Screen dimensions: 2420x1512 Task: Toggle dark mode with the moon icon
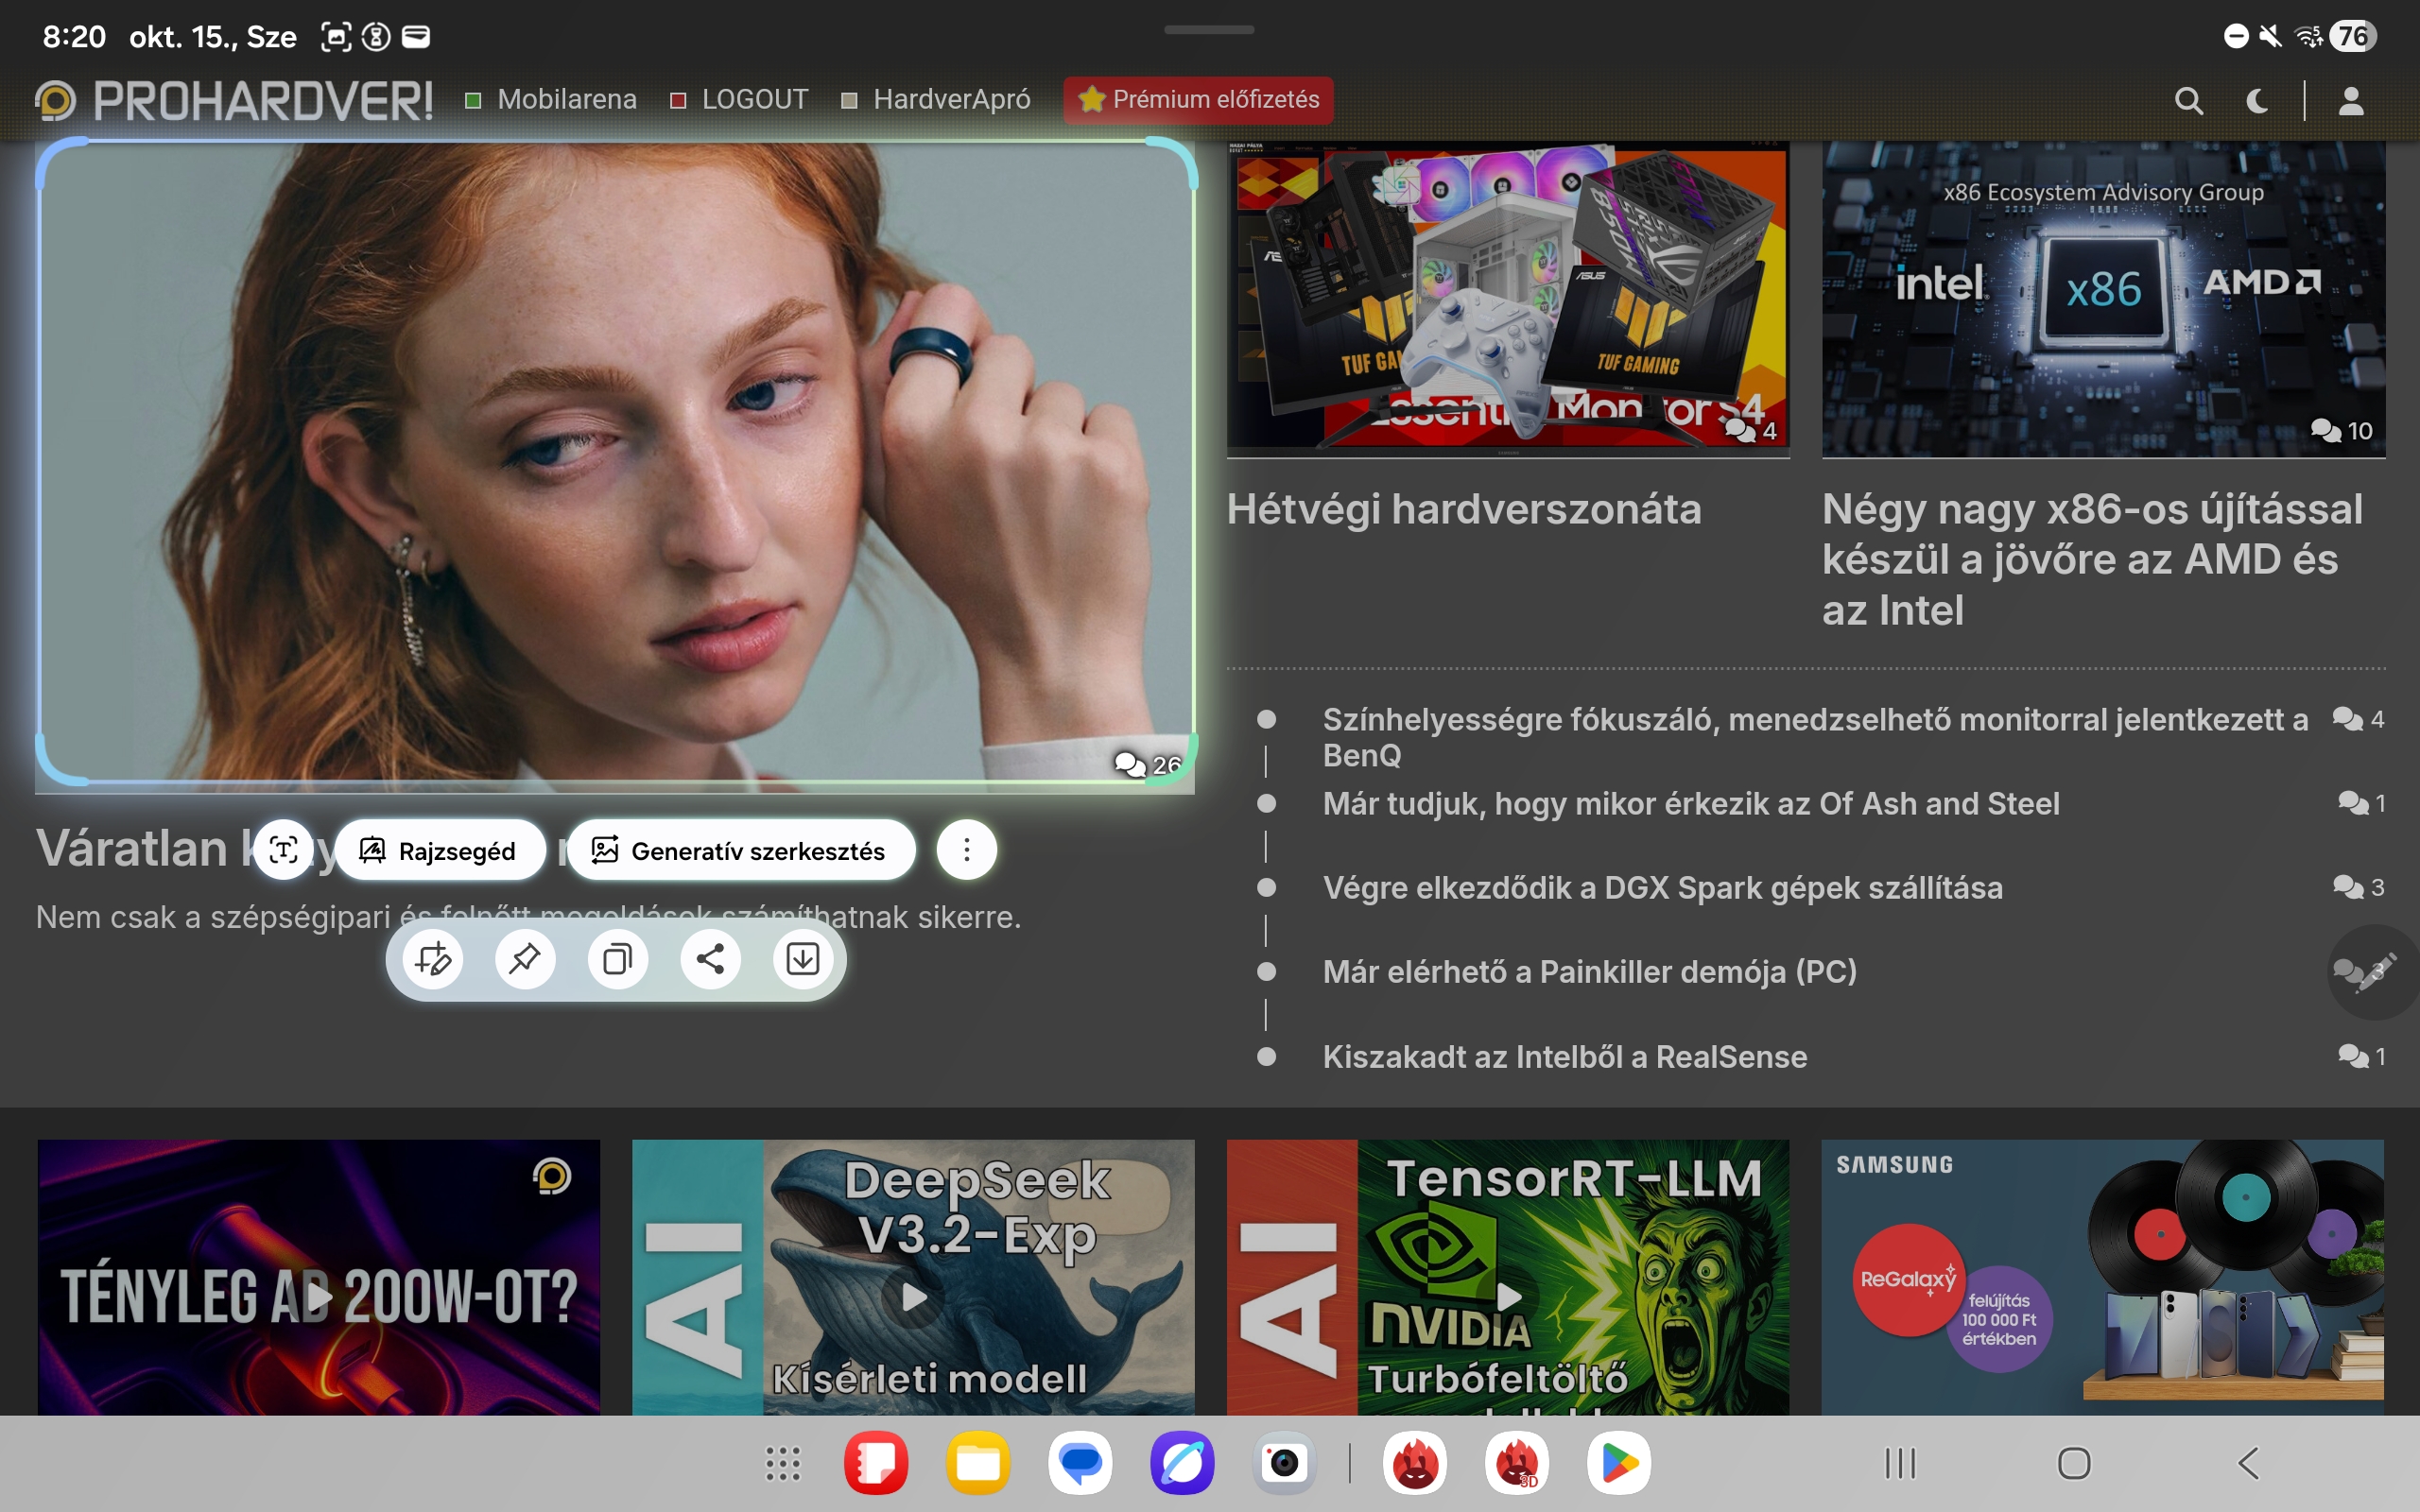2257,100
